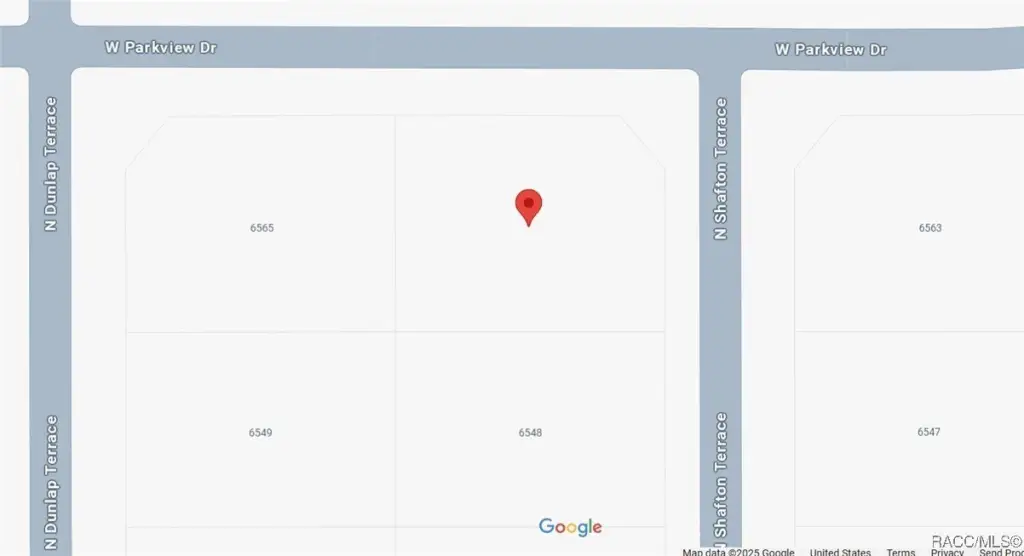This screenshot has height=556, width=1024.
Task: Open the Terms link
Action: click(900, 552)
